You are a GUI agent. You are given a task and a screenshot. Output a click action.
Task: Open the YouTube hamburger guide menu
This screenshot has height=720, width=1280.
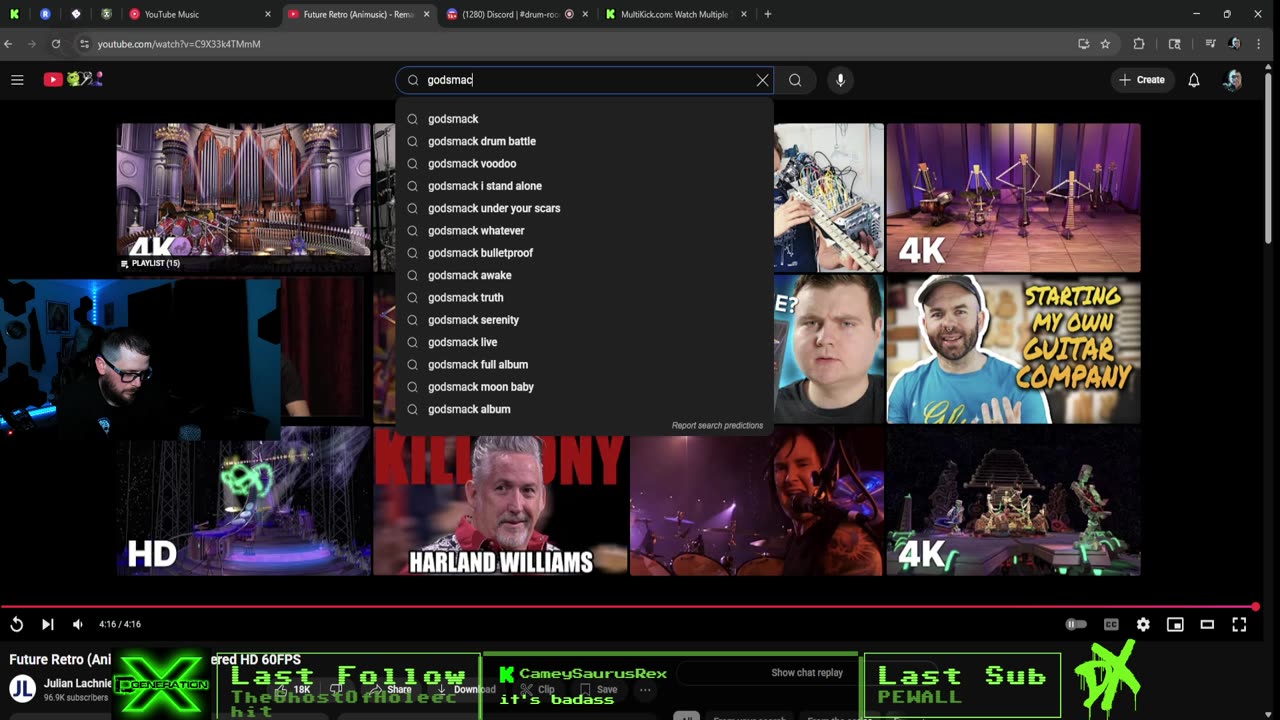(17, 80)
